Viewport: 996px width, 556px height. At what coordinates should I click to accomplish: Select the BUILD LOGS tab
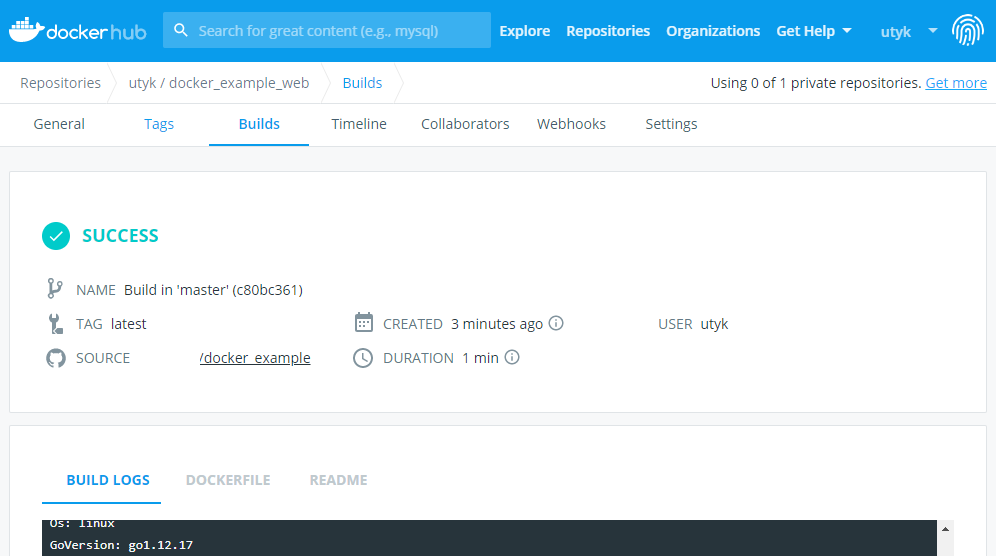(108, 480)
